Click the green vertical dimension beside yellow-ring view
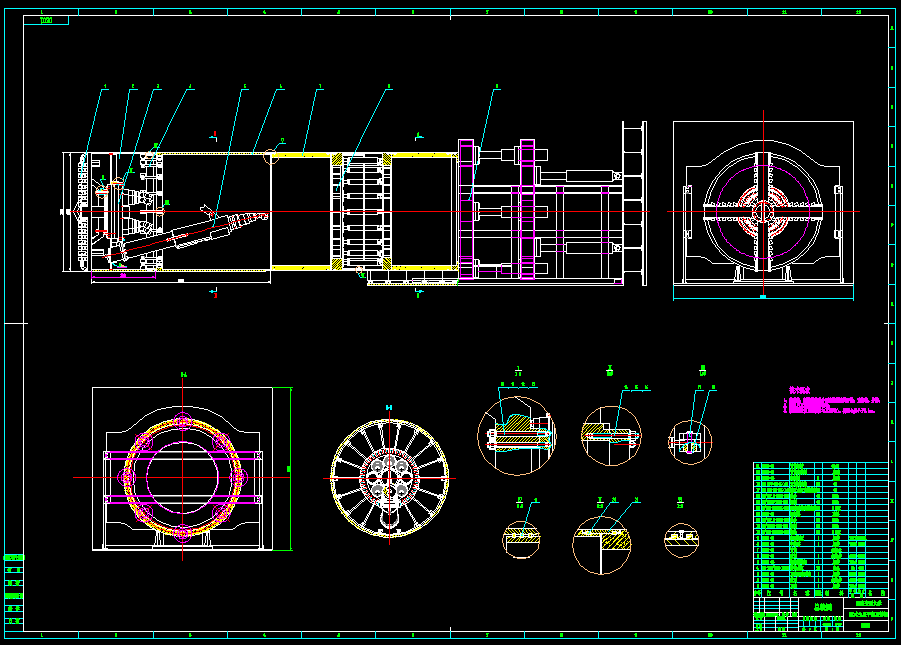Screen dimensions: 901x645 (x=290, y=469)
